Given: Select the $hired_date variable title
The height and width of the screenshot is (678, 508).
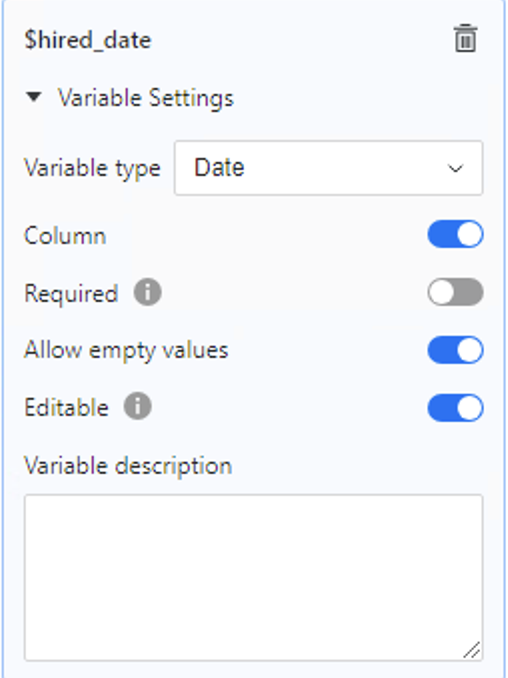Looking at the screenshot, I should click(x=88, y=40).
